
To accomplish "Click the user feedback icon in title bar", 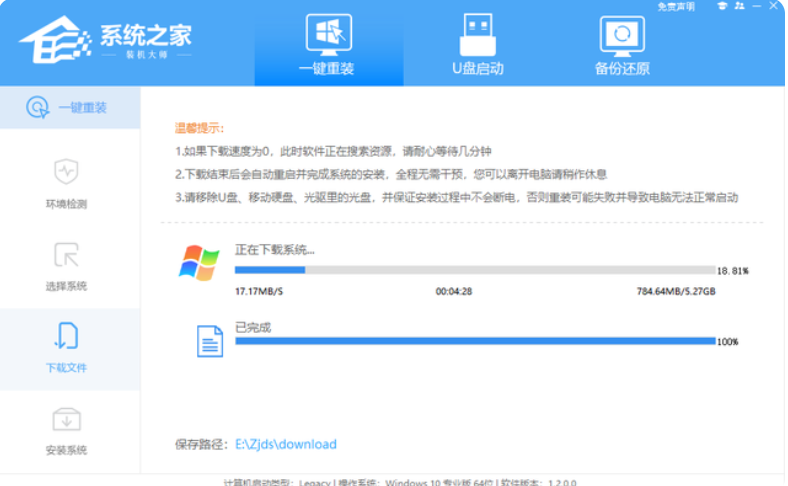I will (739, 6).
